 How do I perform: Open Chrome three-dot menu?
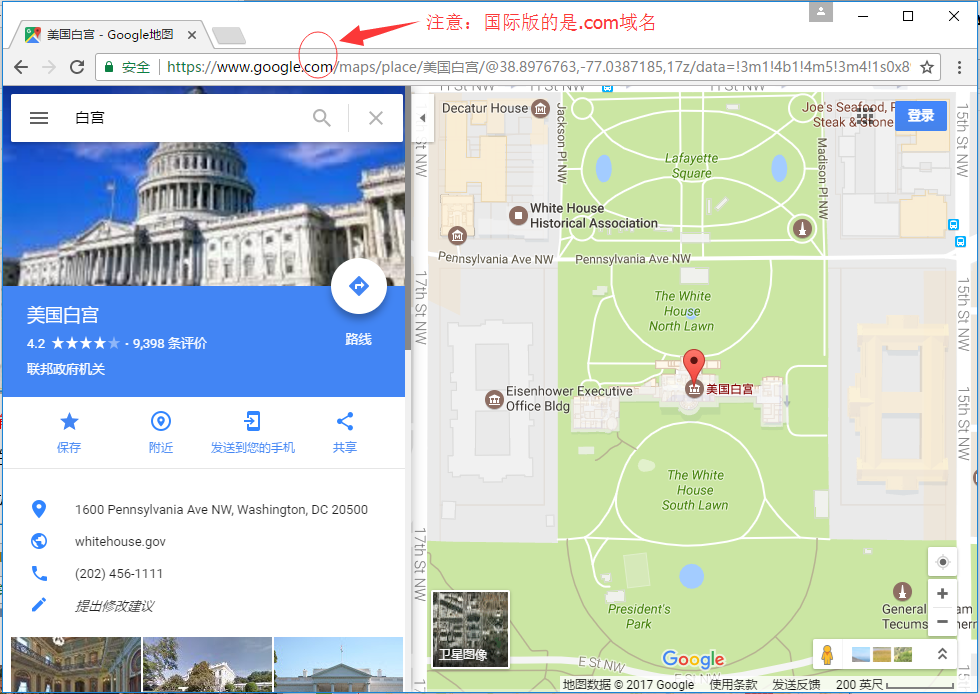pyautogui.click(x=959, y=67)
